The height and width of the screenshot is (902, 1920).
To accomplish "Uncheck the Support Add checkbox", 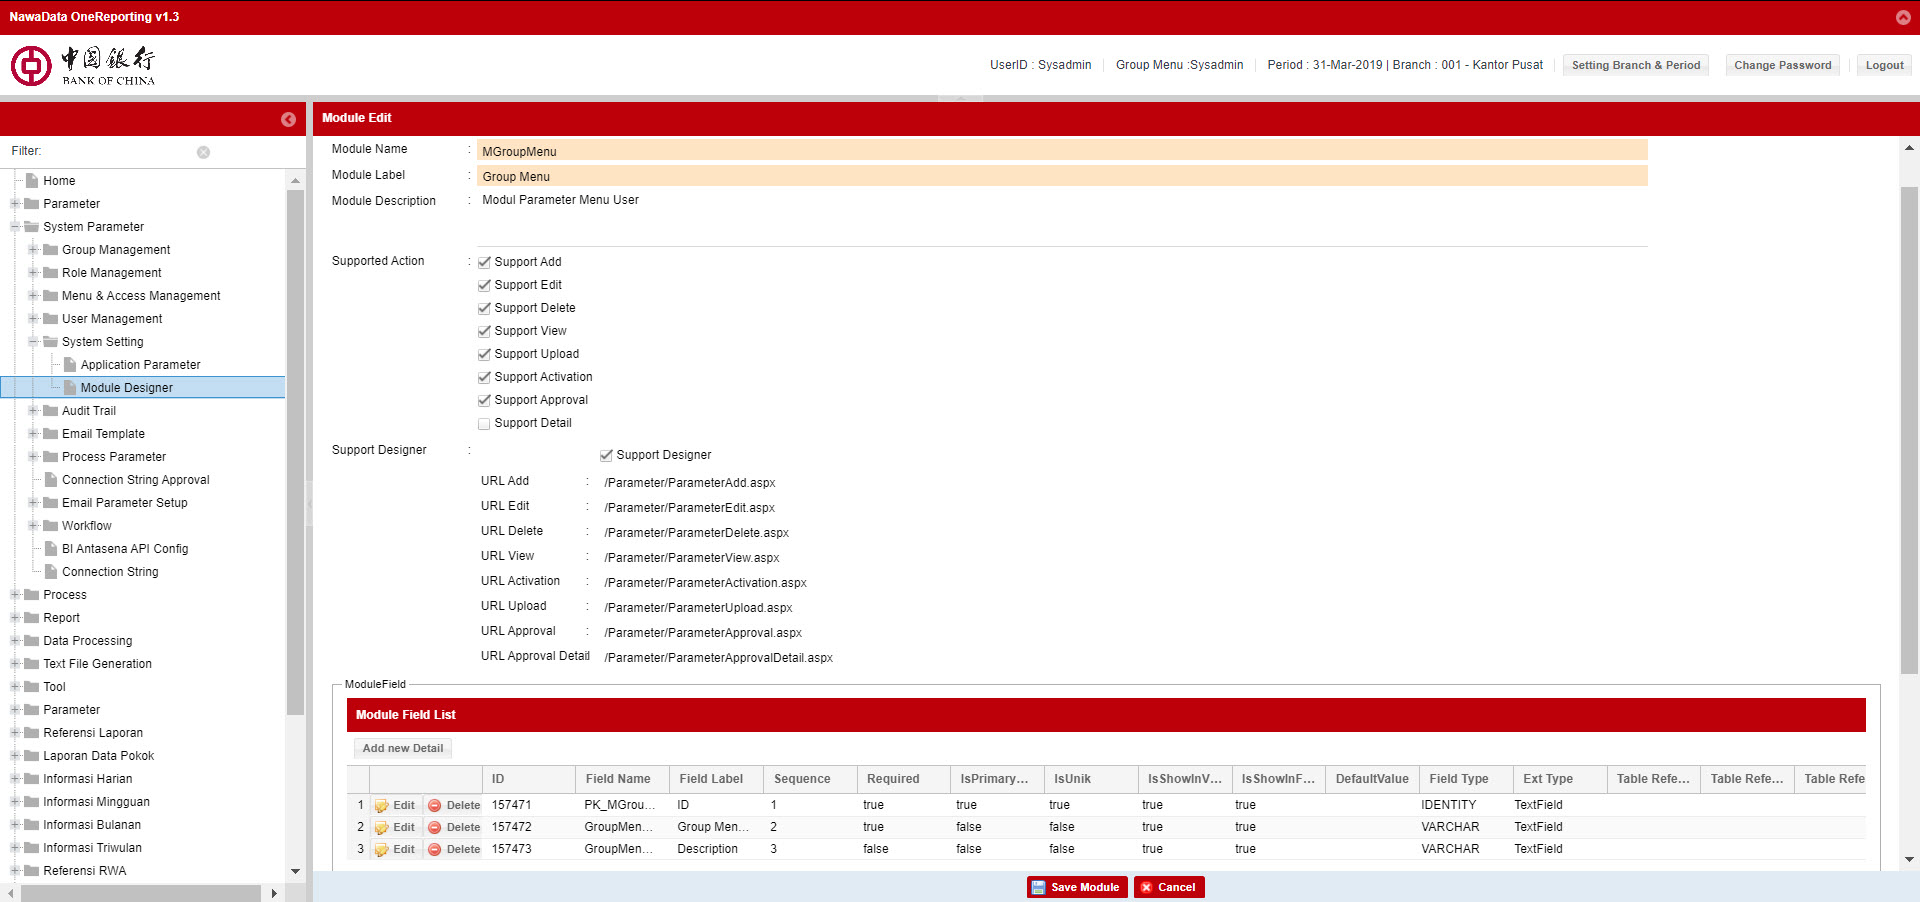I will [484, 262].
